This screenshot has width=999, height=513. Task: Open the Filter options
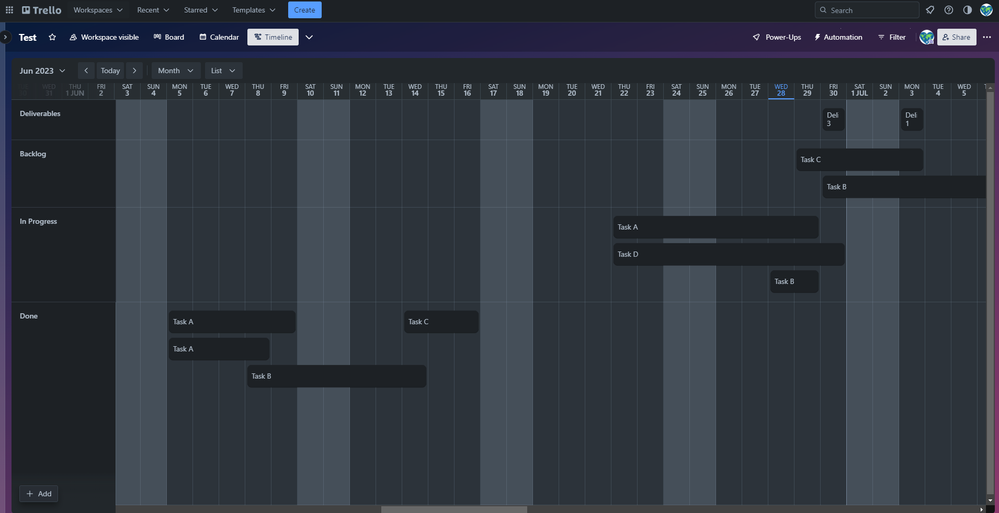click(891, 37)
